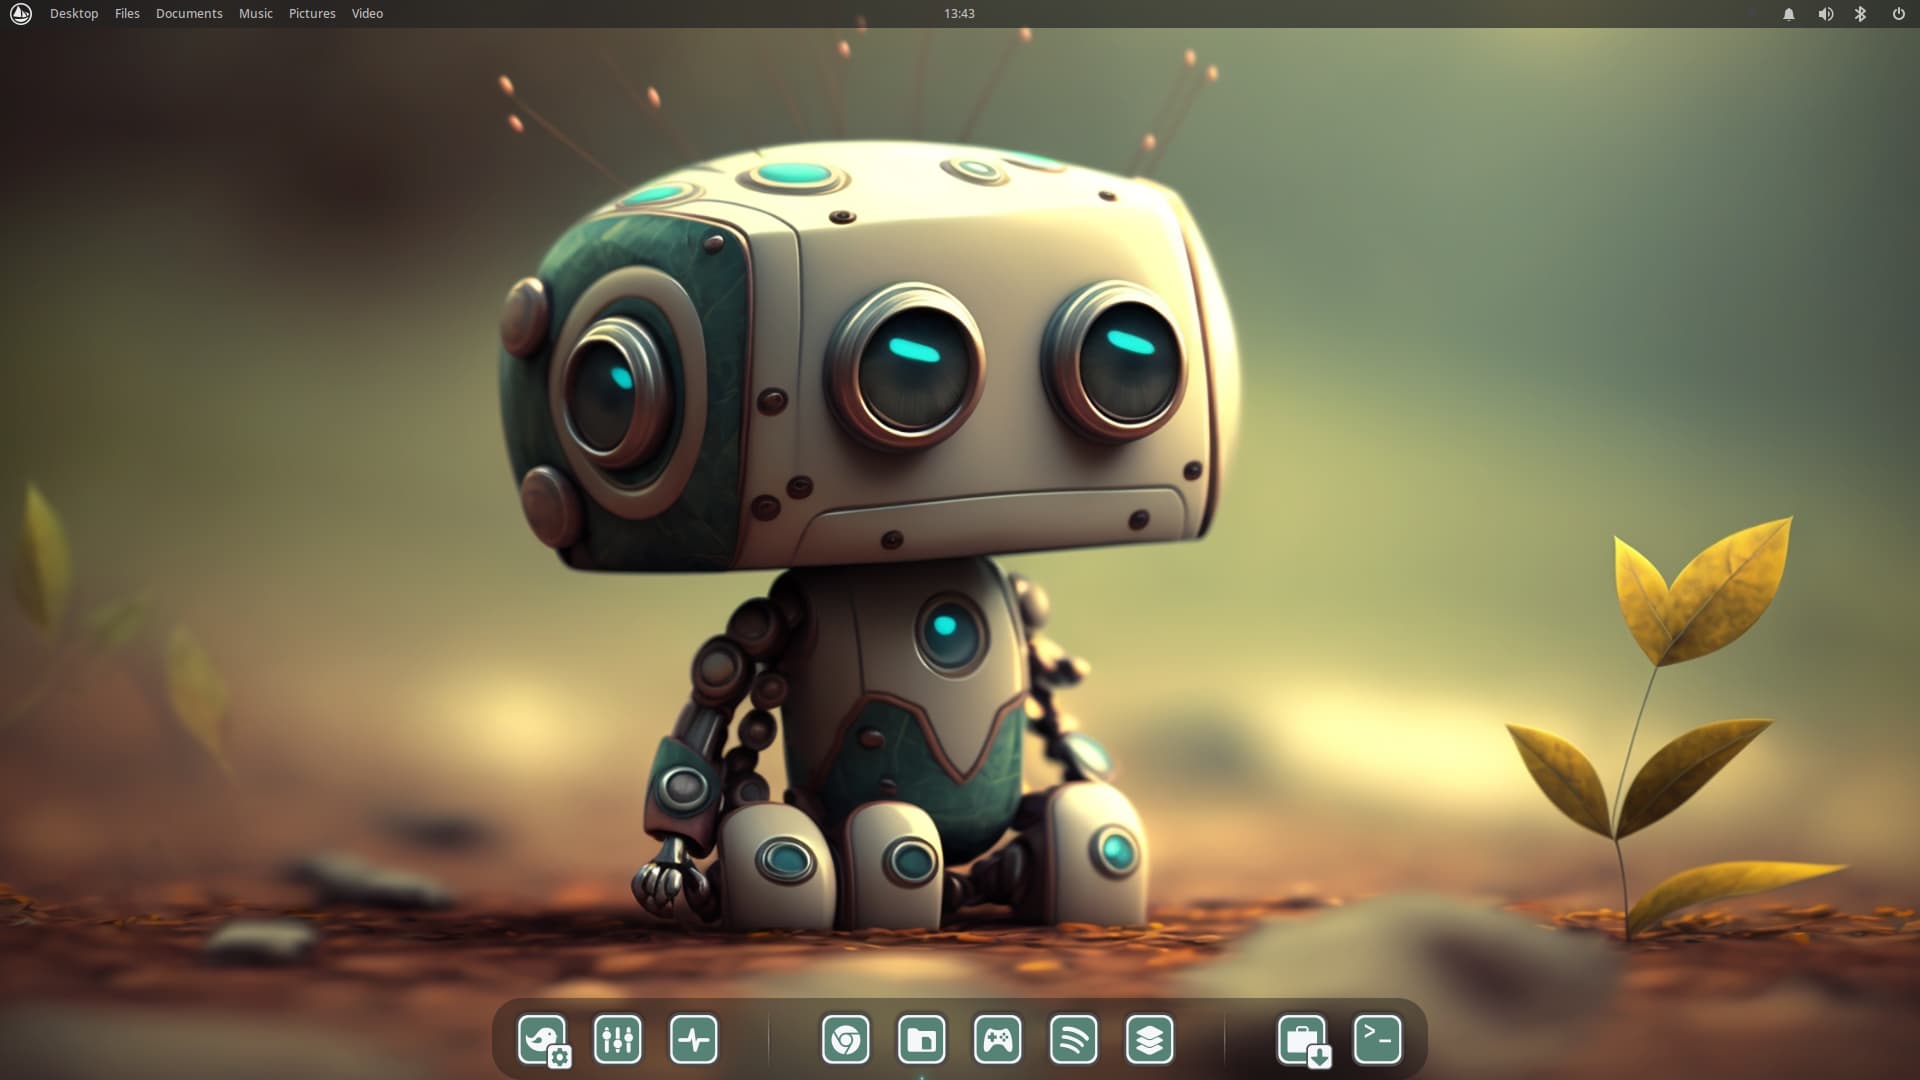Launch terminal from dock
1920x1080 pixels.
[1378, 1040]
